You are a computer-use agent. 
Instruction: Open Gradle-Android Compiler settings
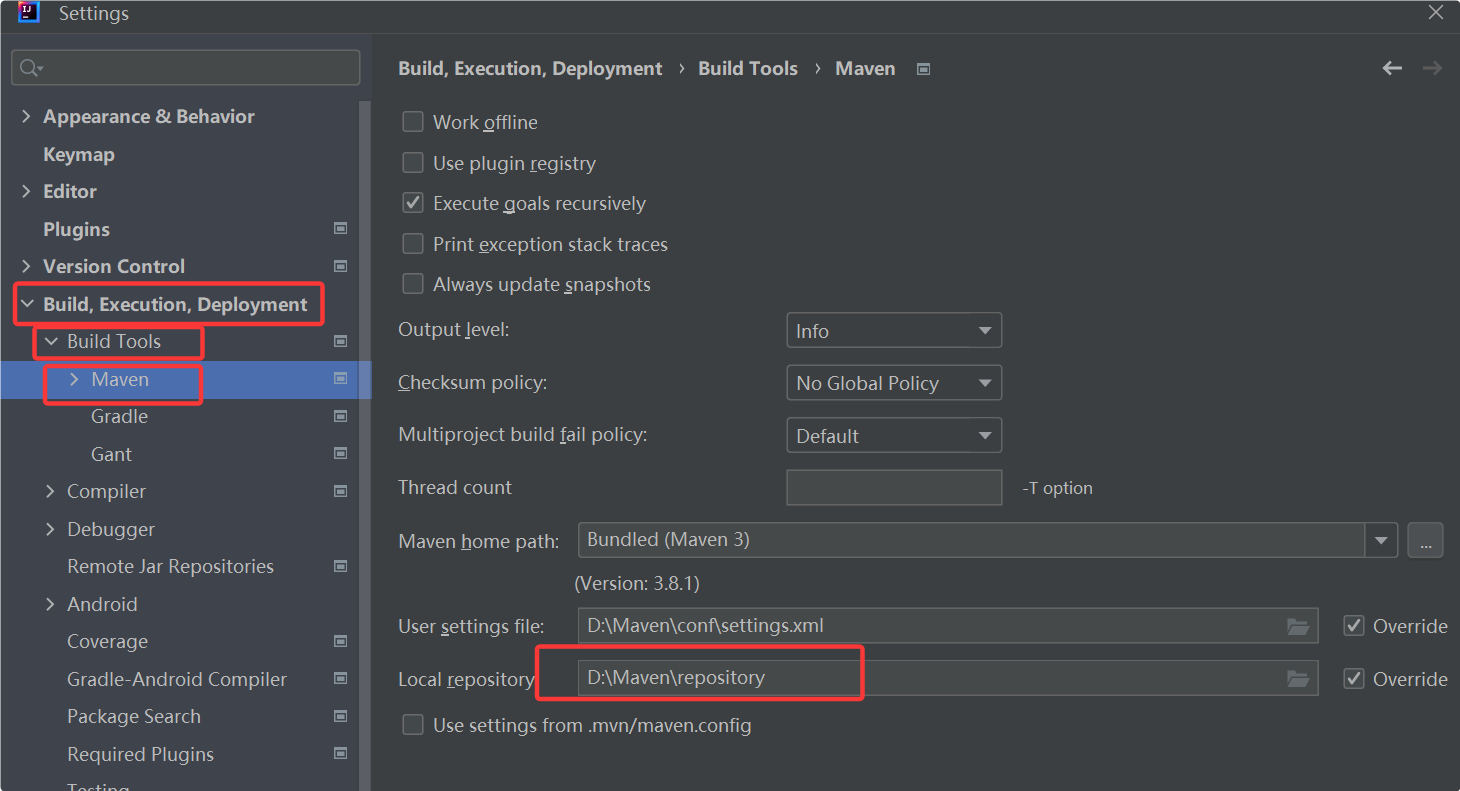[x=177, y=679]
